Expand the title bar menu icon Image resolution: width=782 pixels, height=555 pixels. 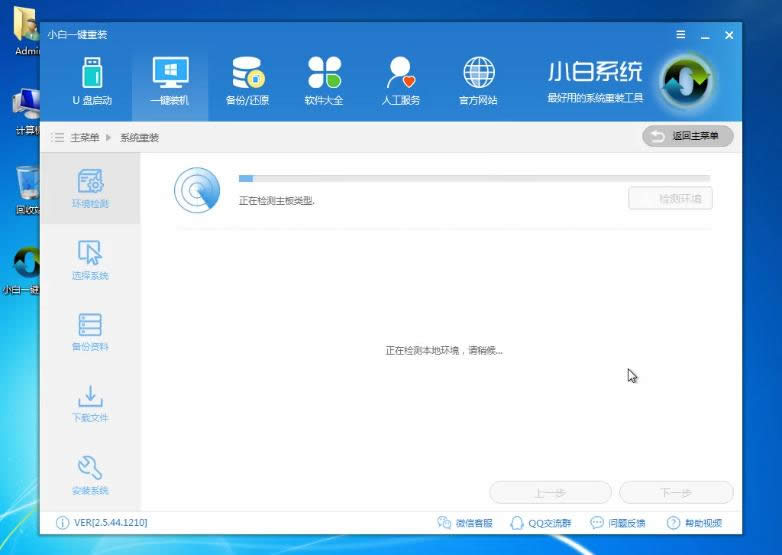coord(680,35)
